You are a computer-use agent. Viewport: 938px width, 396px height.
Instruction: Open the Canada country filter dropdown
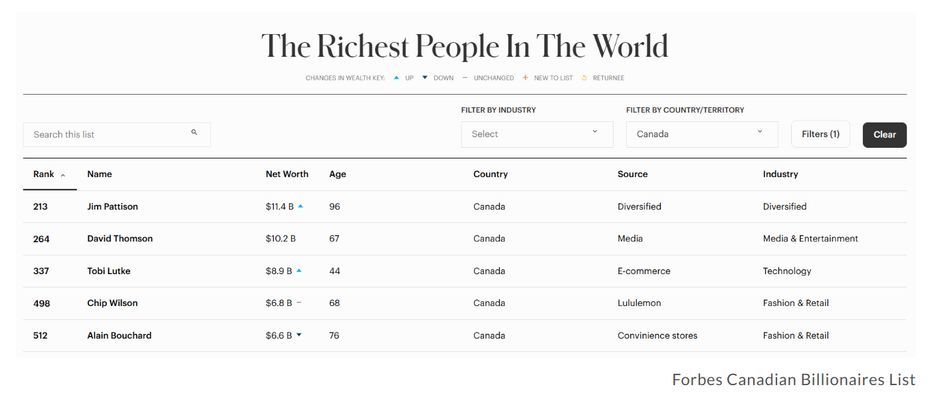coord(702,134)
